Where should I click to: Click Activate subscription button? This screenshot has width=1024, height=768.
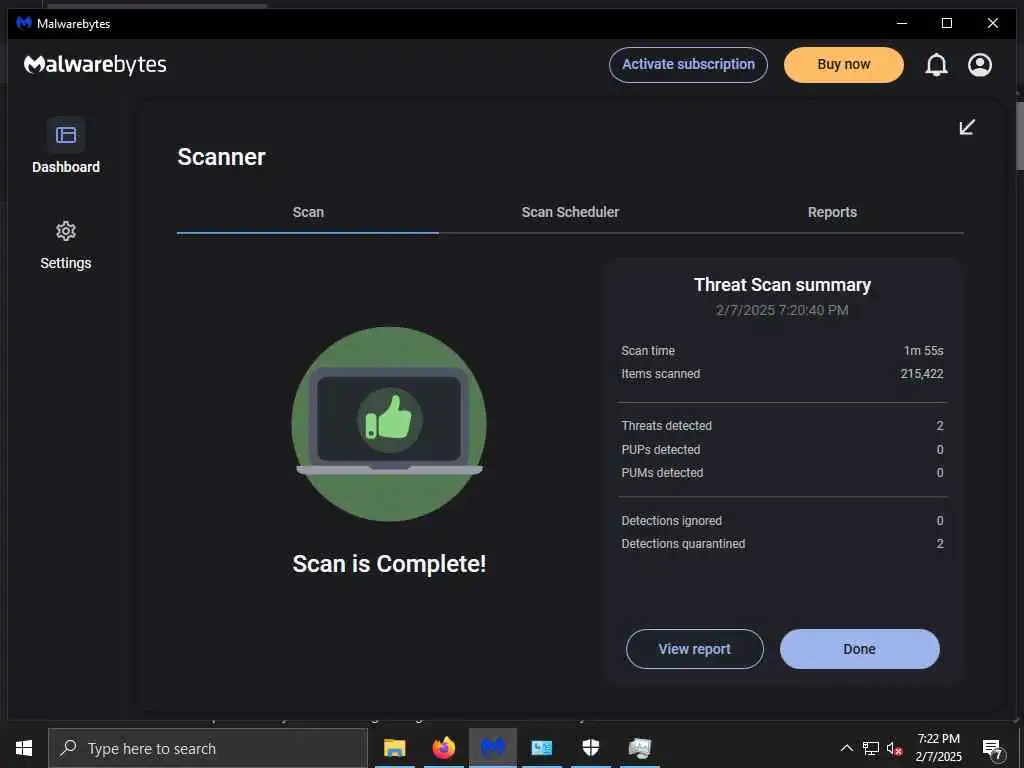coord(688,65)
